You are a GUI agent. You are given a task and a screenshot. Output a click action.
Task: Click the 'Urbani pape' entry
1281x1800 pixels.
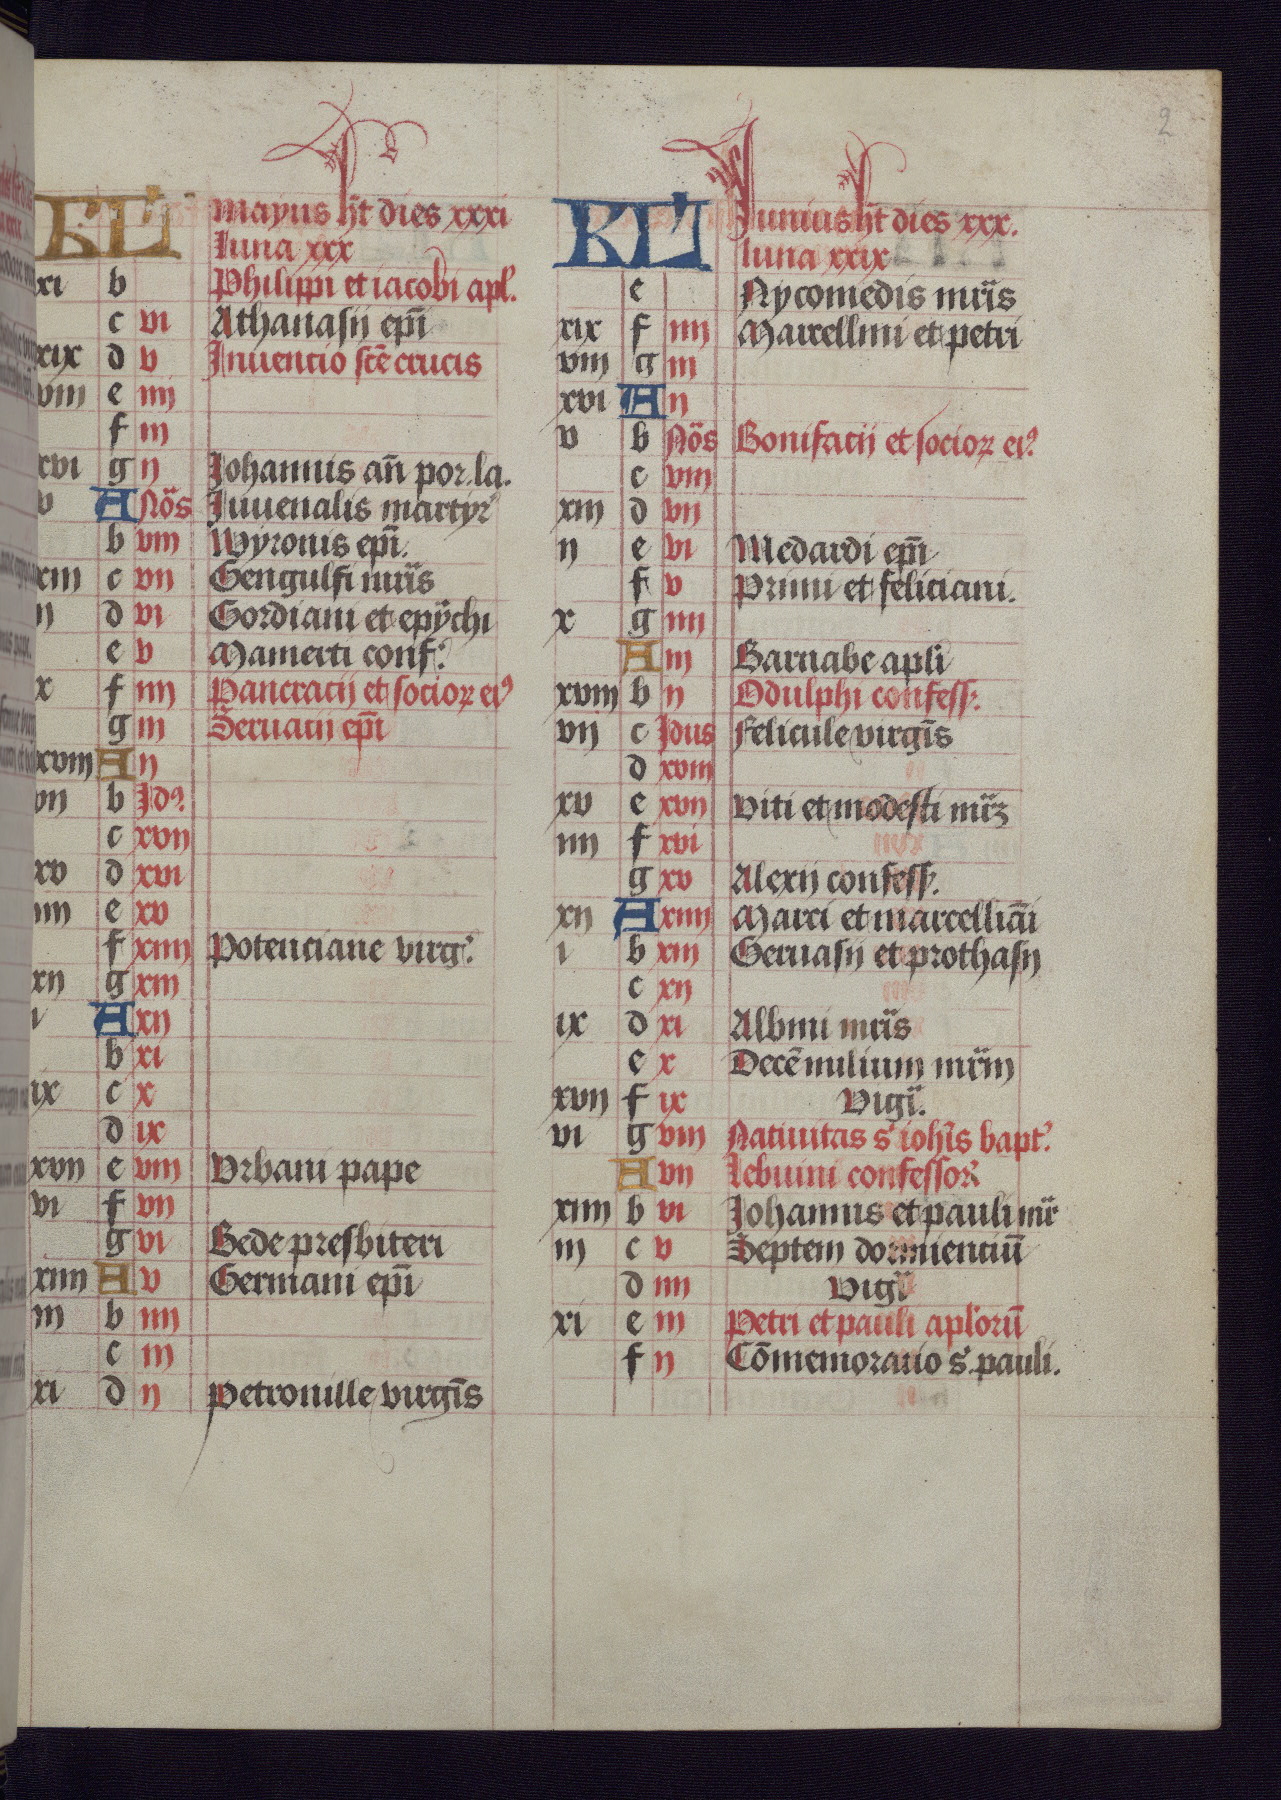coord(316,1170)
